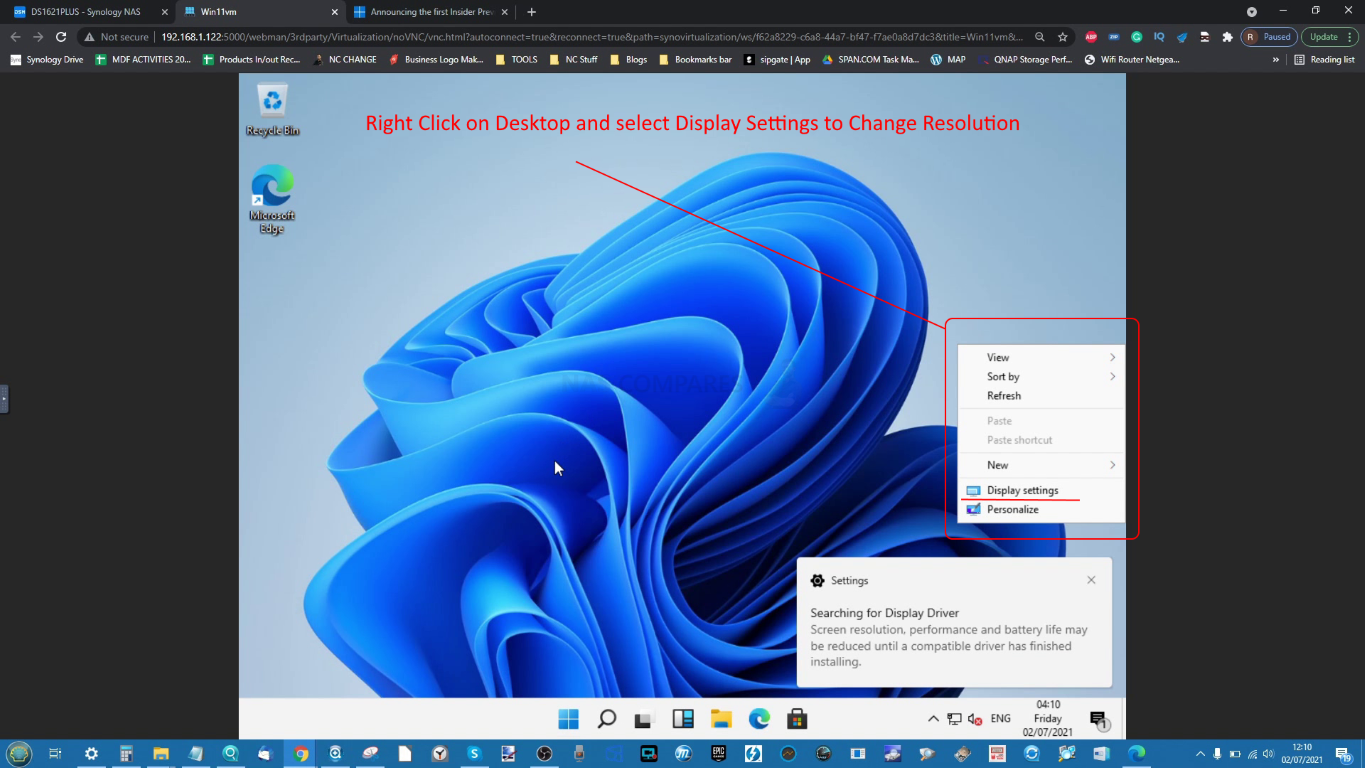This screenshot has width=1365, height=768.
Task: Bookmark this page with the star icon
Action: point(1063,36)
